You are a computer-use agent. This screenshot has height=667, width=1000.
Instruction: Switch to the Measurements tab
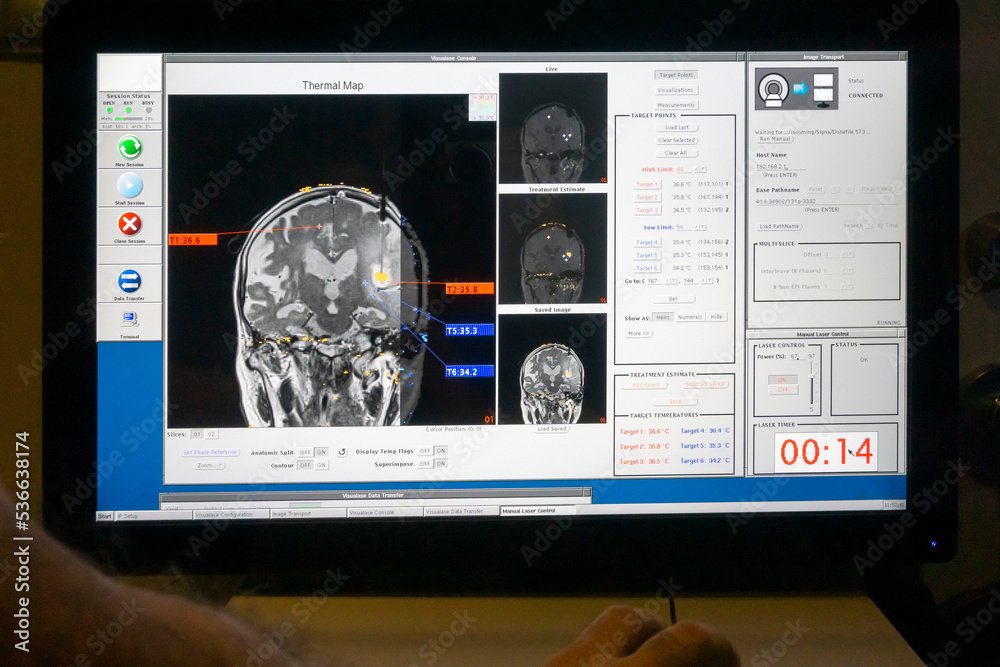point(676,105)
